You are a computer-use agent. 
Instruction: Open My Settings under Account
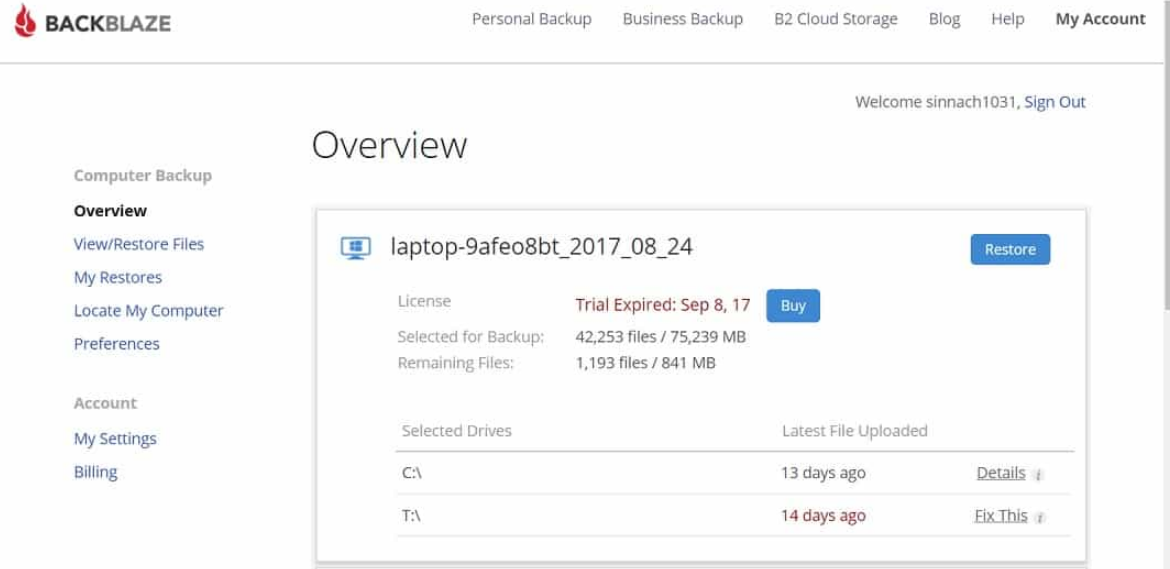coord(115,439)
